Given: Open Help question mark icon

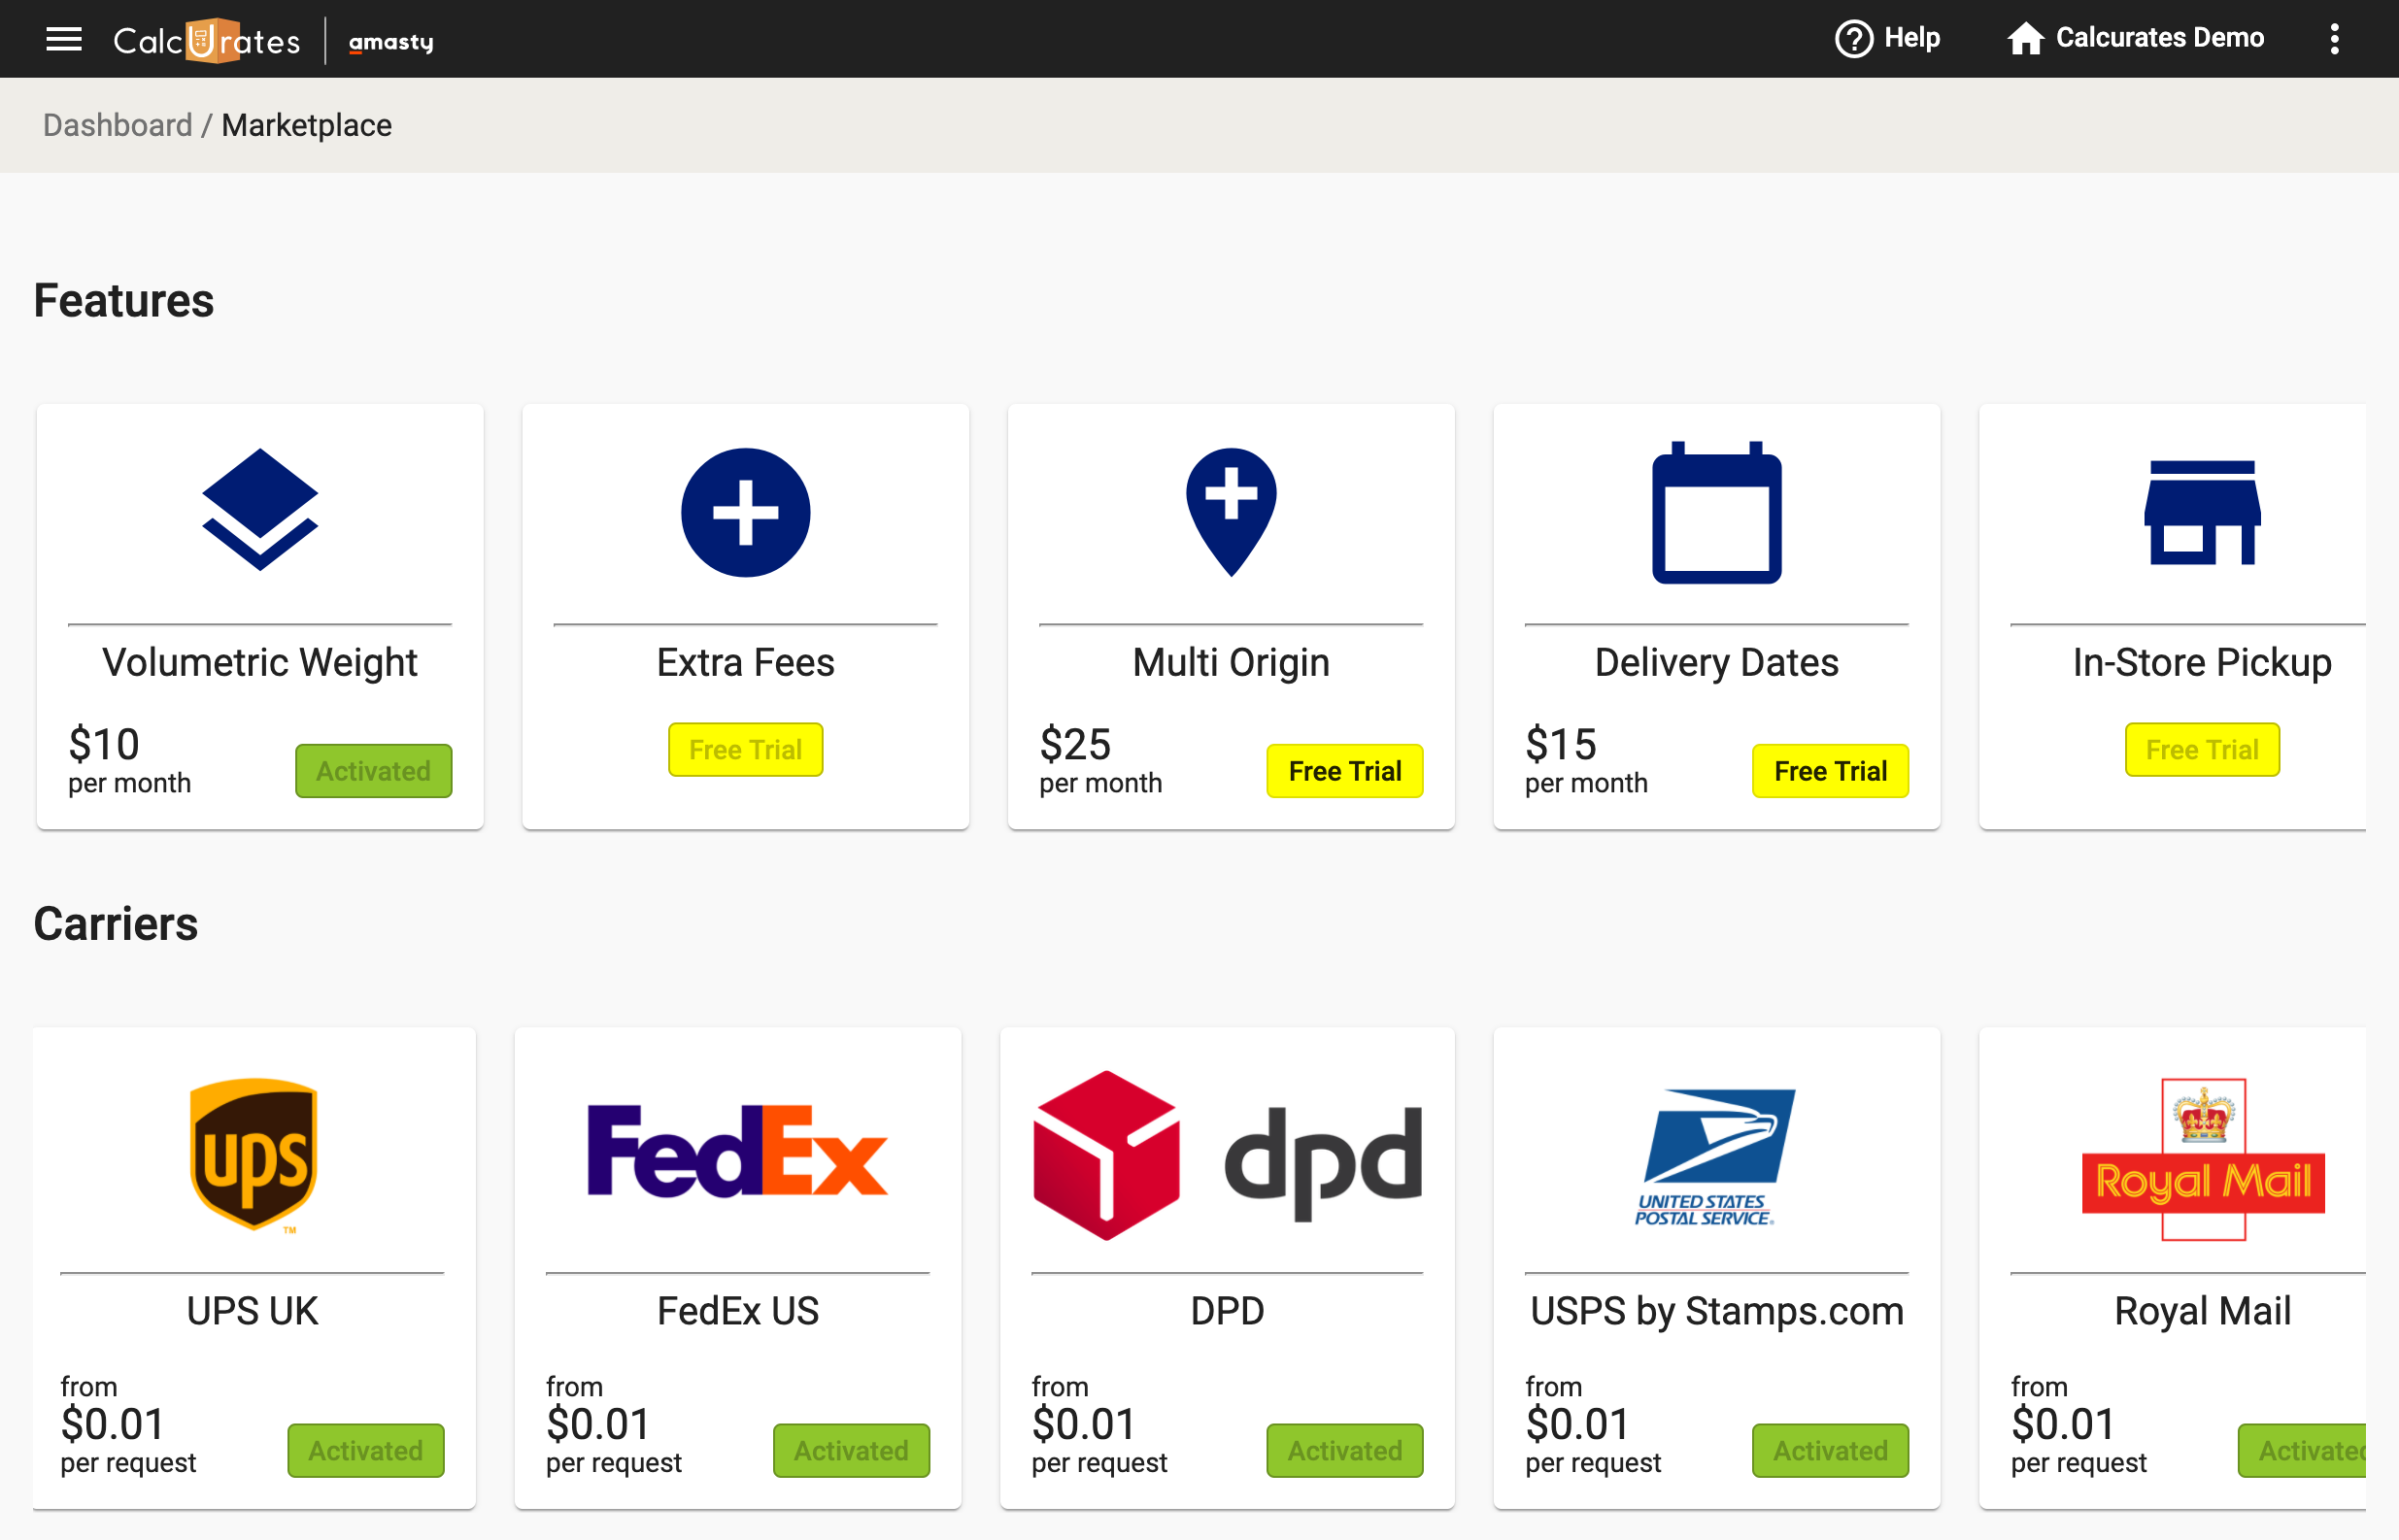Looking at the screenshot, I should [1853, 39].
